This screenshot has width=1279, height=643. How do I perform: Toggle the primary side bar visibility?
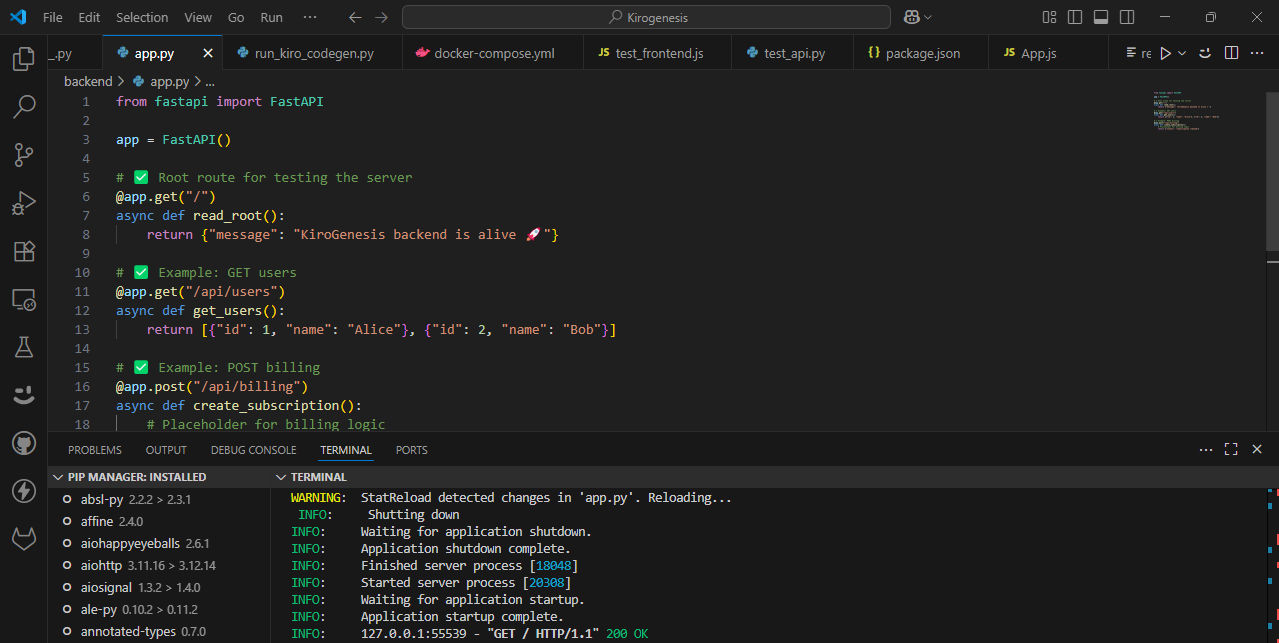point(1075,17)
